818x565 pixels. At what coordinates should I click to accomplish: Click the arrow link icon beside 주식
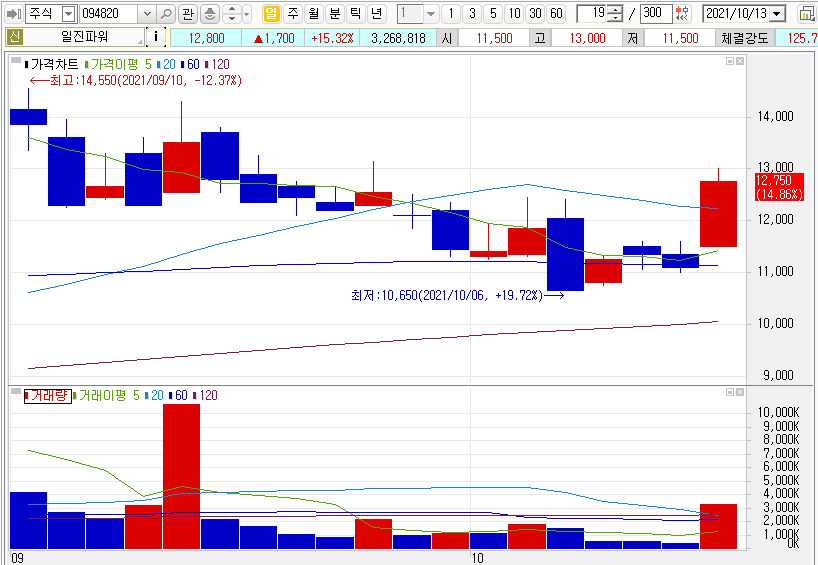coord(14,14)
